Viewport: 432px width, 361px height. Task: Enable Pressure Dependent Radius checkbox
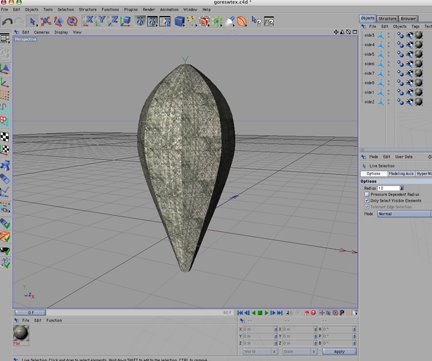coord(367,194)
